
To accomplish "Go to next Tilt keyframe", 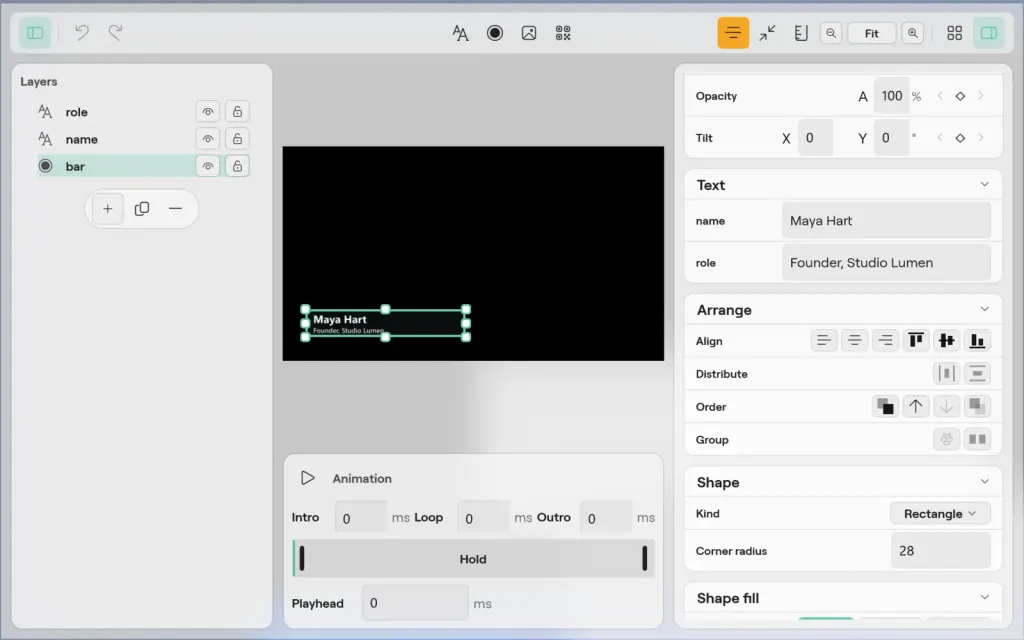I will pyautogui.click(x=981, y=138).
